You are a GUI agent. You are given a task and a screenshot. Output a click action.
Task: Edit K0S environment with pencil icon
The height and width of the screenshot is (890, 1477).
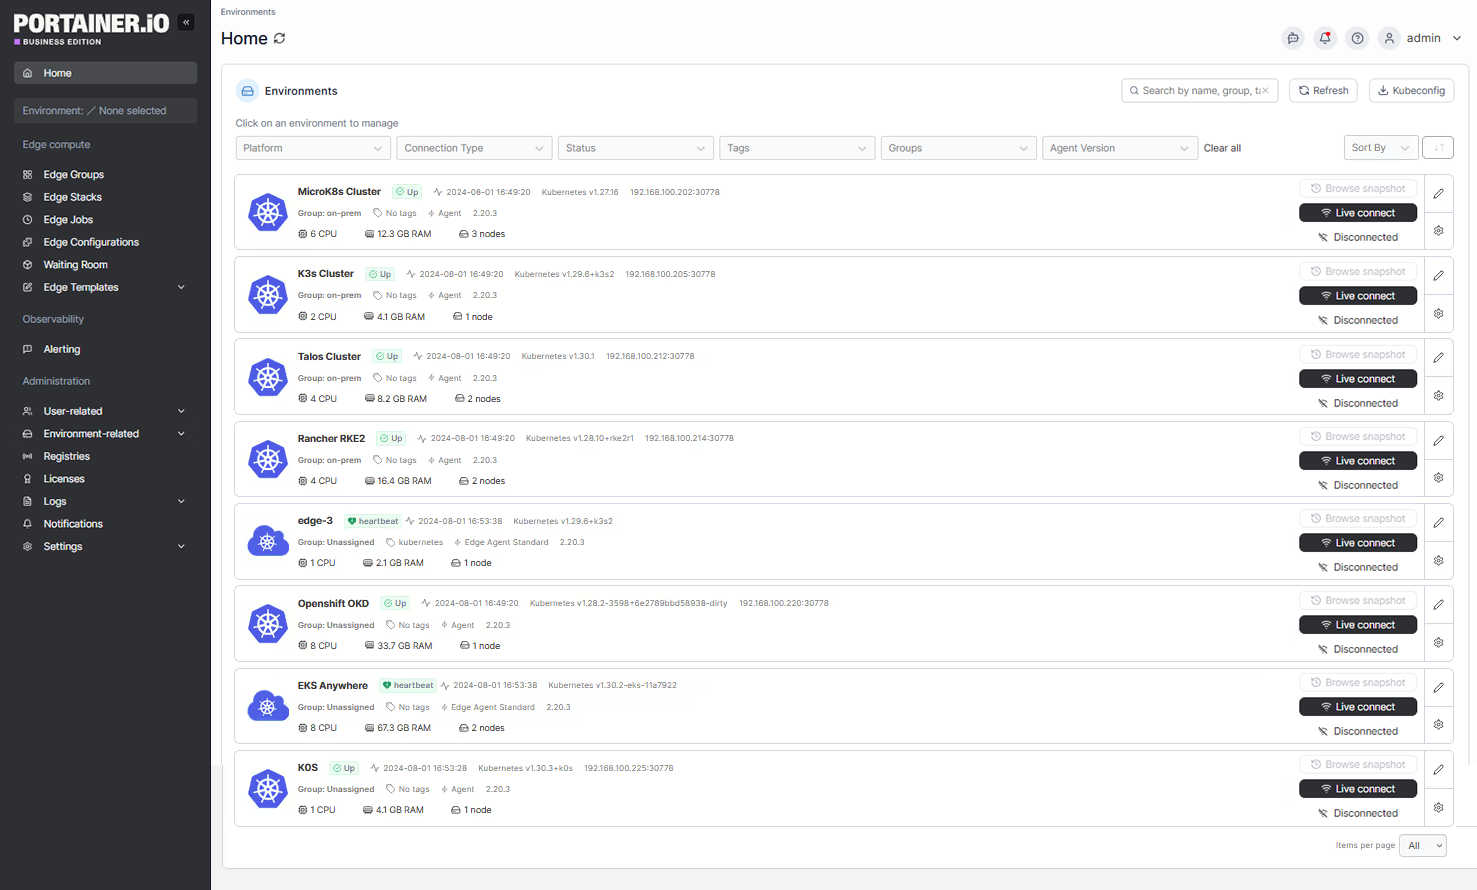[1438, 769]
